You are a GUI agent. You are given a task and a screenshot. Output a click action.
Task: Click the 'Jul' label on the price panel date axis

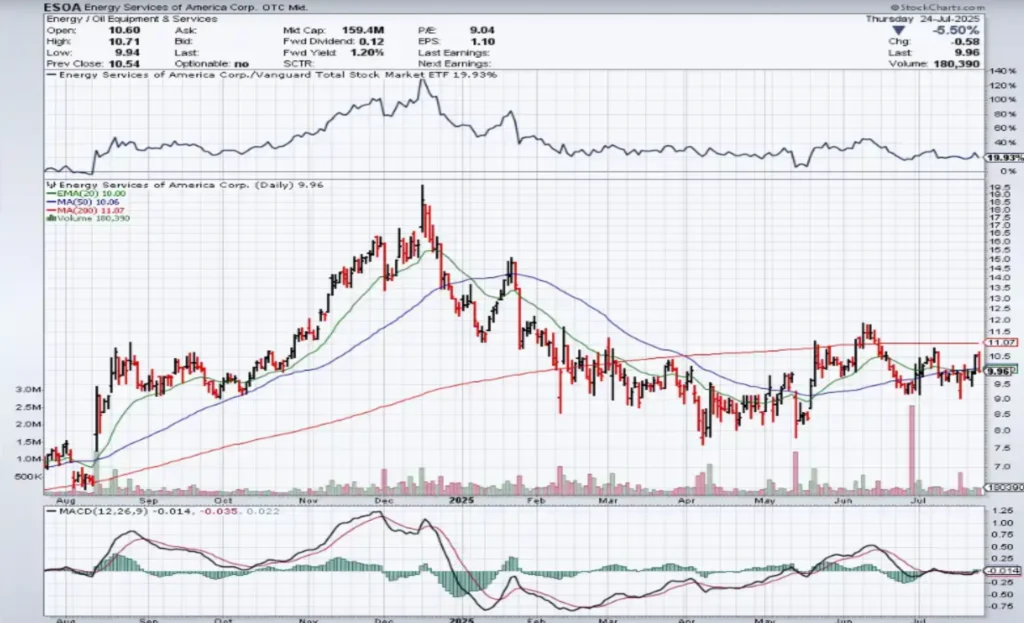pyautogui.click(x=918, y=501)
